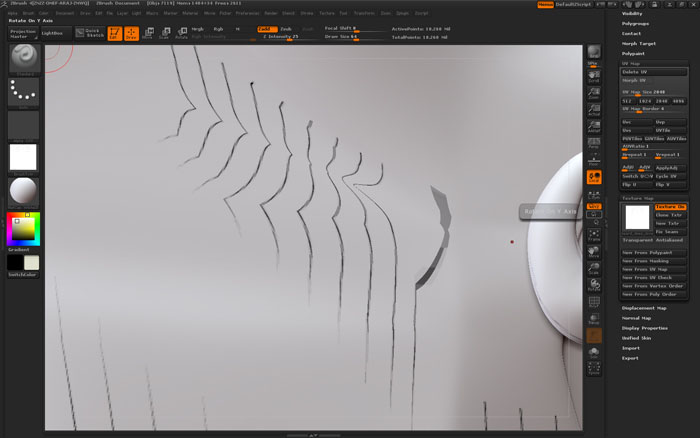
Task: Open the Texture menu
Action: [x=327, y=13]
